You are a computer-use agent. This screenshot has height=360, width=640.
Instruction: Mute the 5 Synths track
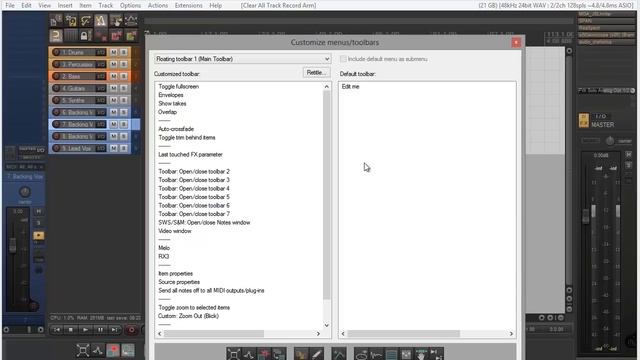[113, 100]
